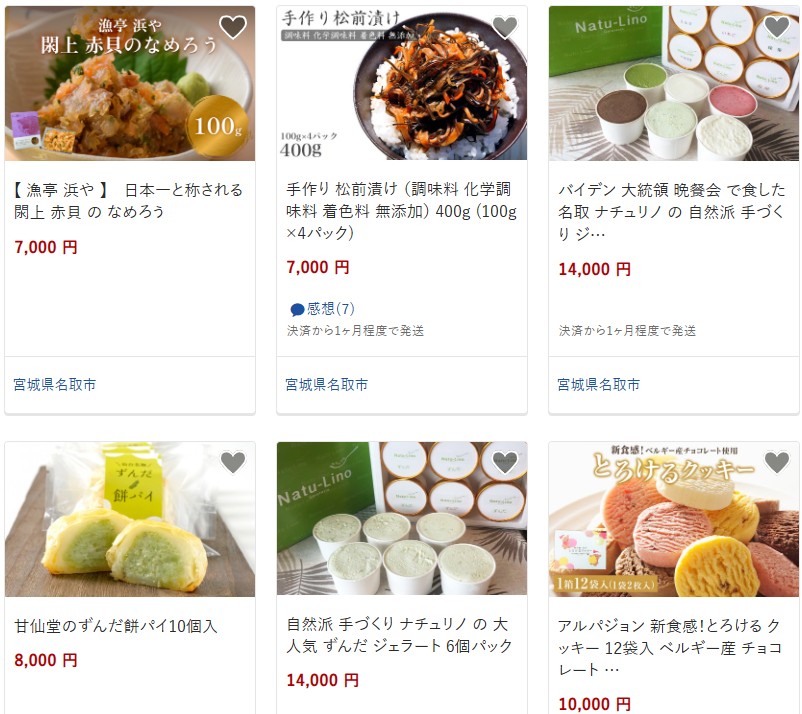Open とろけるクッキー product photo

click(x=674, y=519)
